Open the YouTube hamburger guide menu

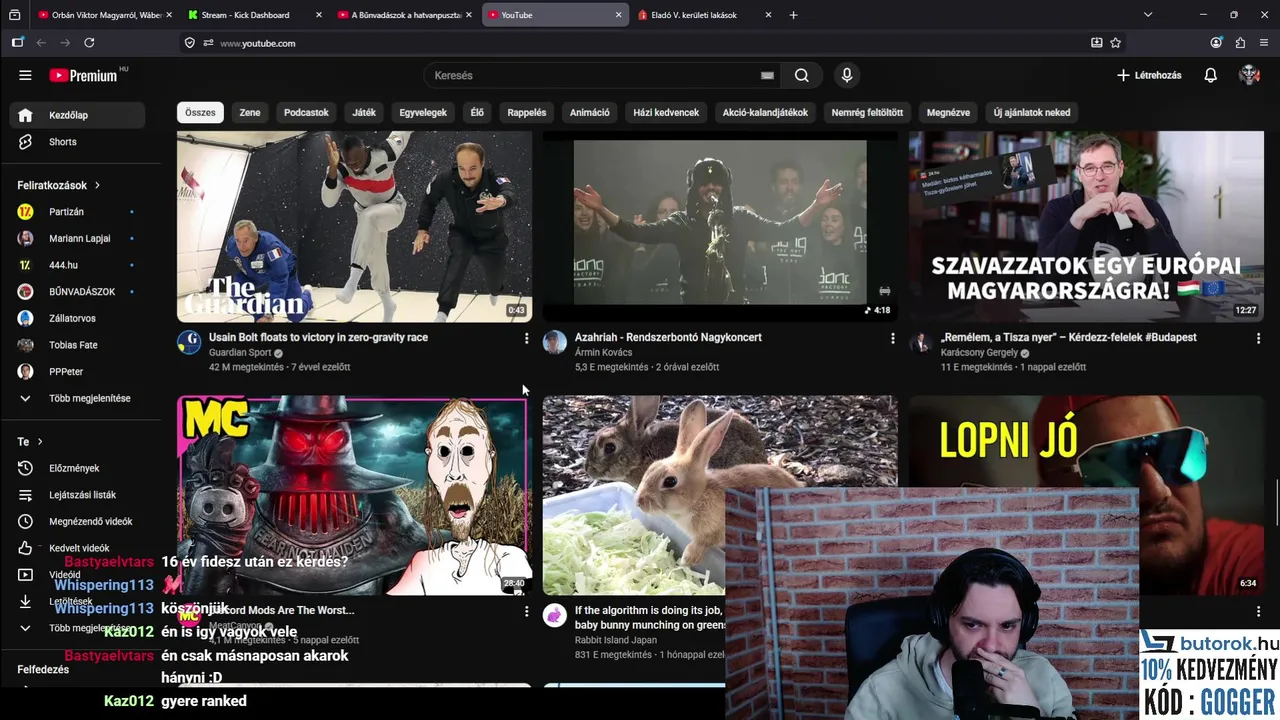click(25, 75)
